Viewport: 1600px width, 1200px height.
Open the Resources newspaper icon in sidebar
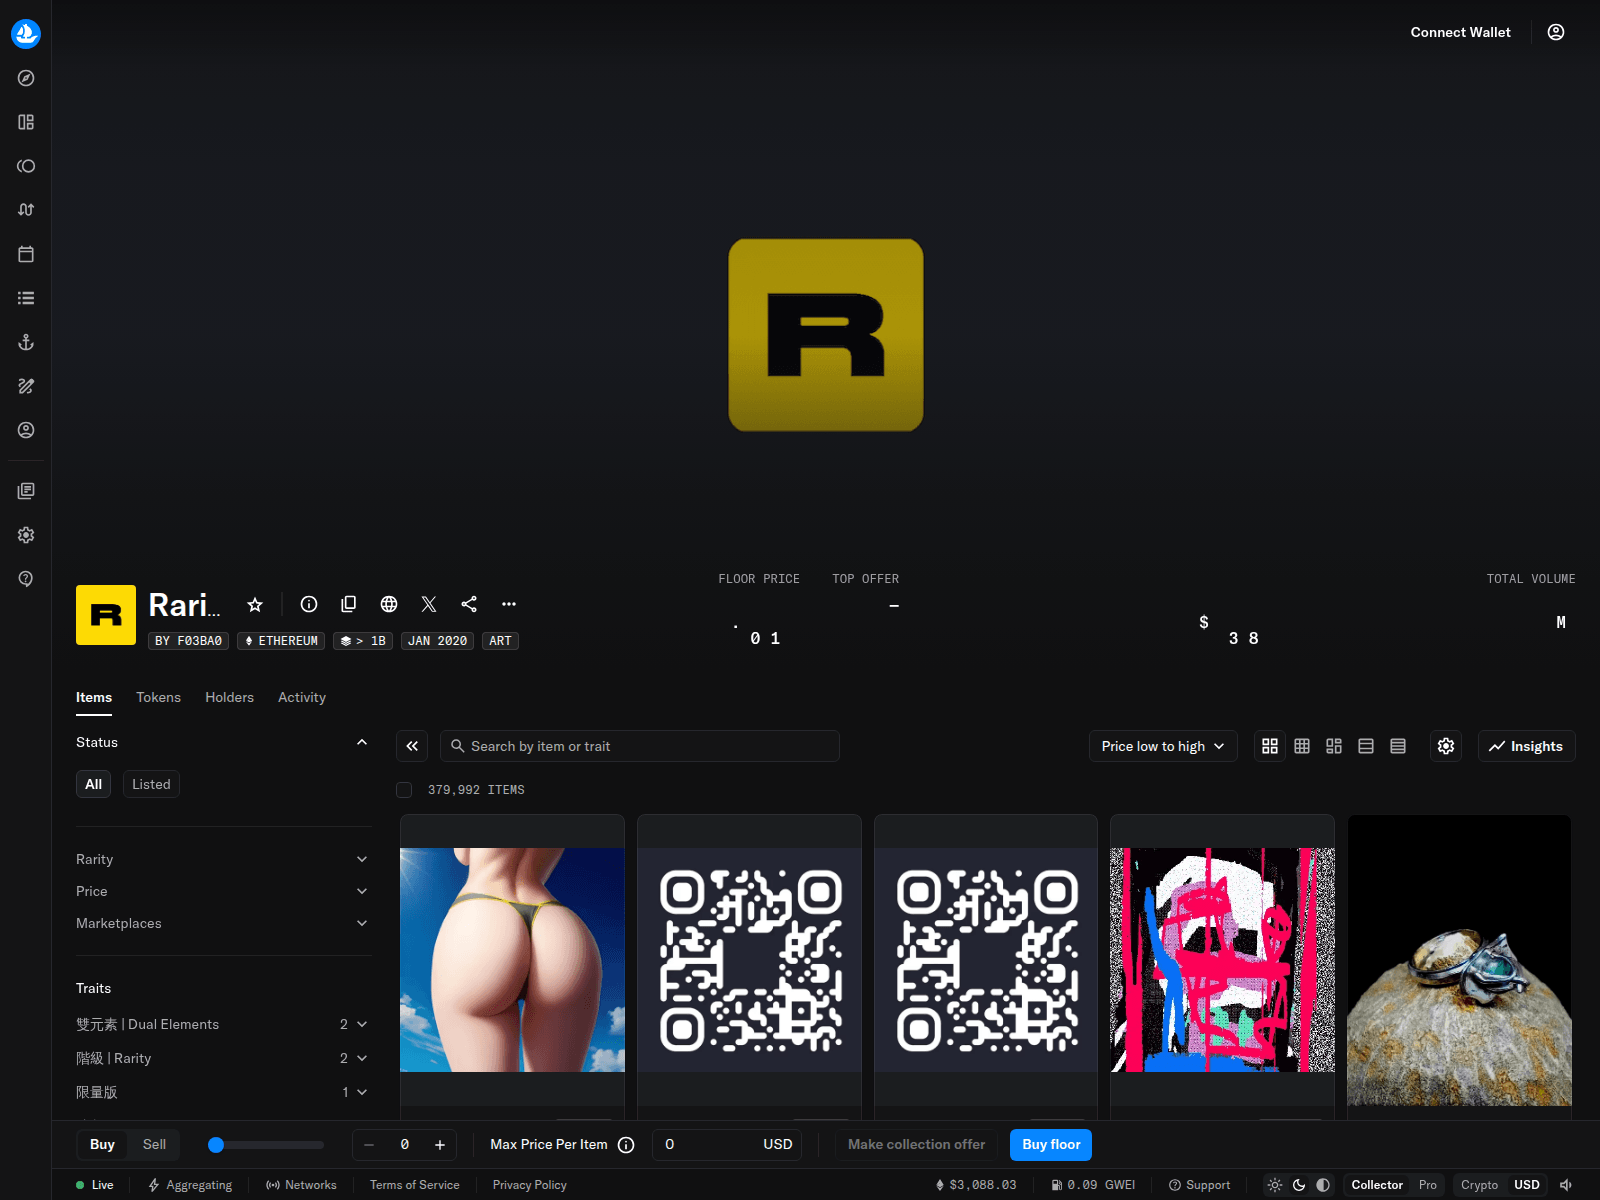pyautogui.click(x=26, y=491)
